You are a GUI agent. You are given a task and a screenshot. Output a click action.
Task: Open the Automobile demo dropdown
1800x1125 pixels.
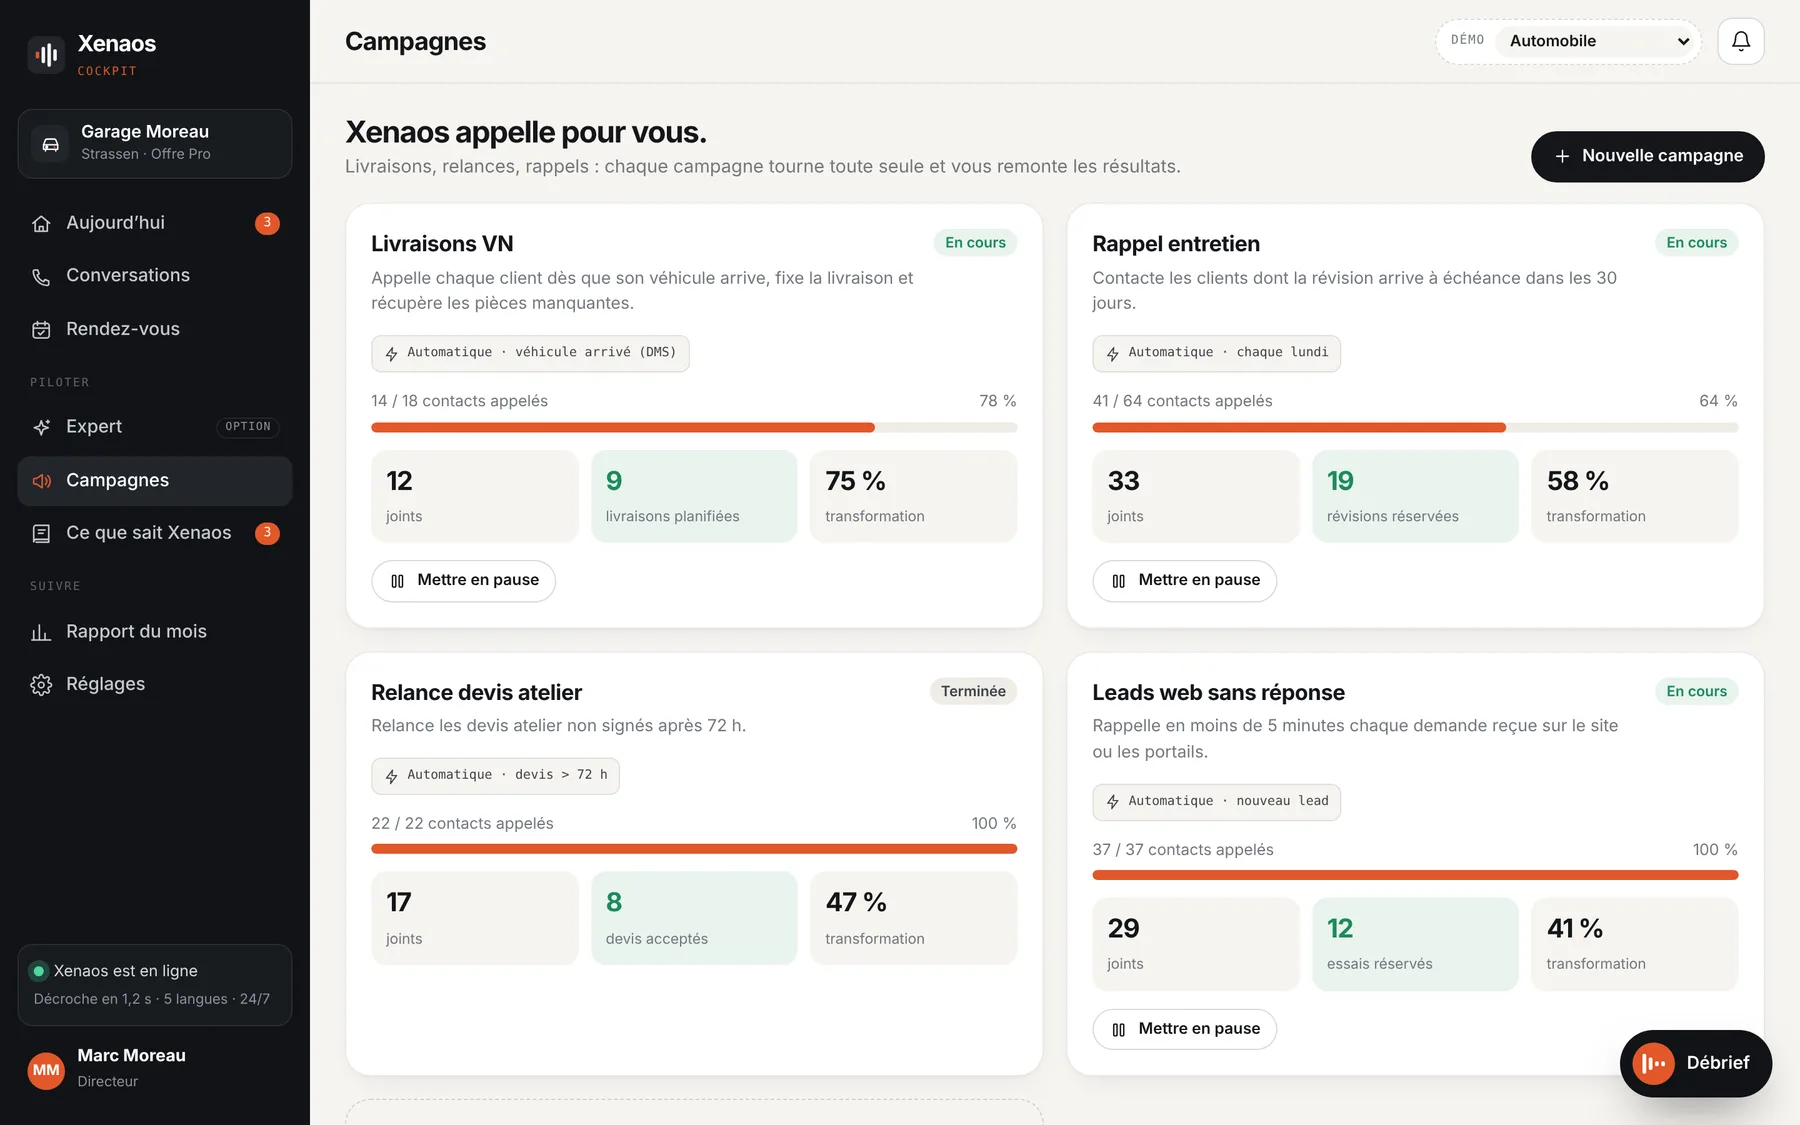point(1598,41)
